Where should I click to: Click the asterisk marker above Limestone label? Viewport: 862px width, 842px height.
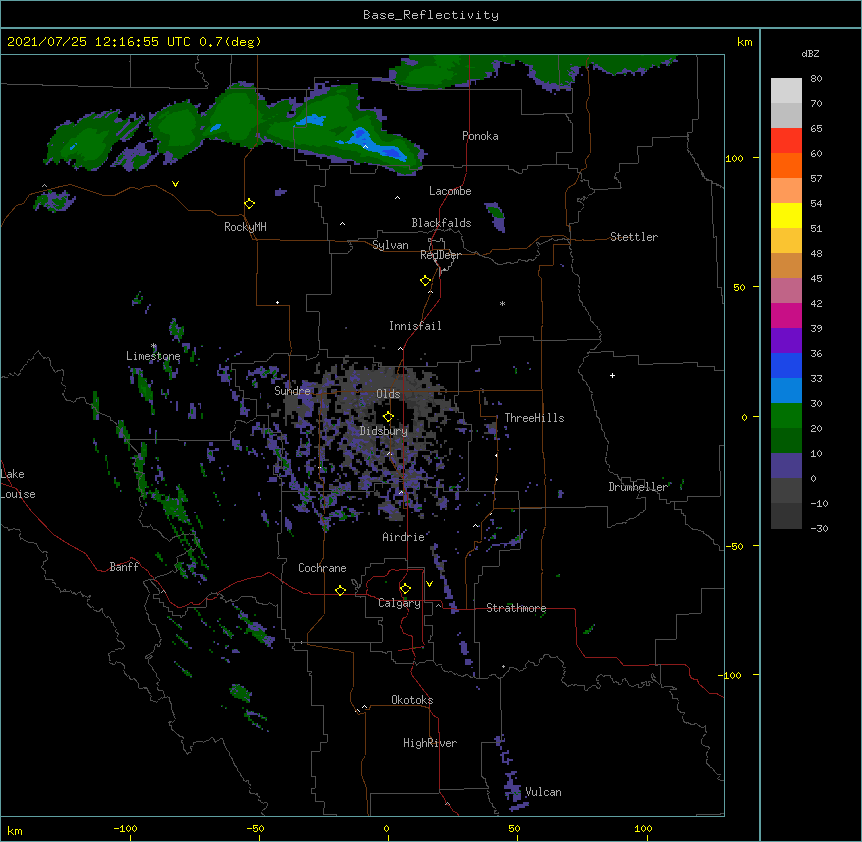(x=154, y=346)
